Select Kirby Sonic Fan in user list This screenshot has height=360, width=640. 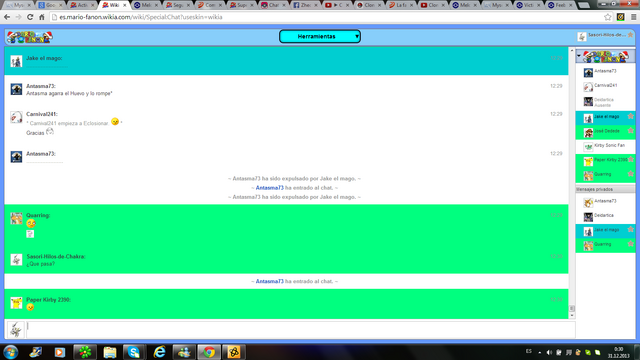pos(605,147)
